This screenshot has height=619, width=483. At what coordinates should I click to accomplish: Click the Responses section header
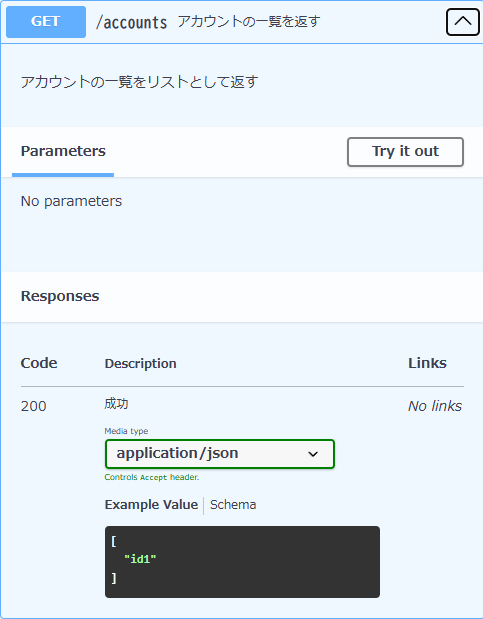[60, 296]
